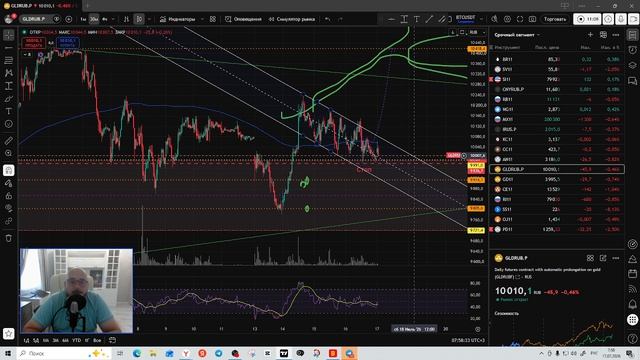640x360 pixels.
Task: Activate the zoom in tool
Action: tap(9, 153)
